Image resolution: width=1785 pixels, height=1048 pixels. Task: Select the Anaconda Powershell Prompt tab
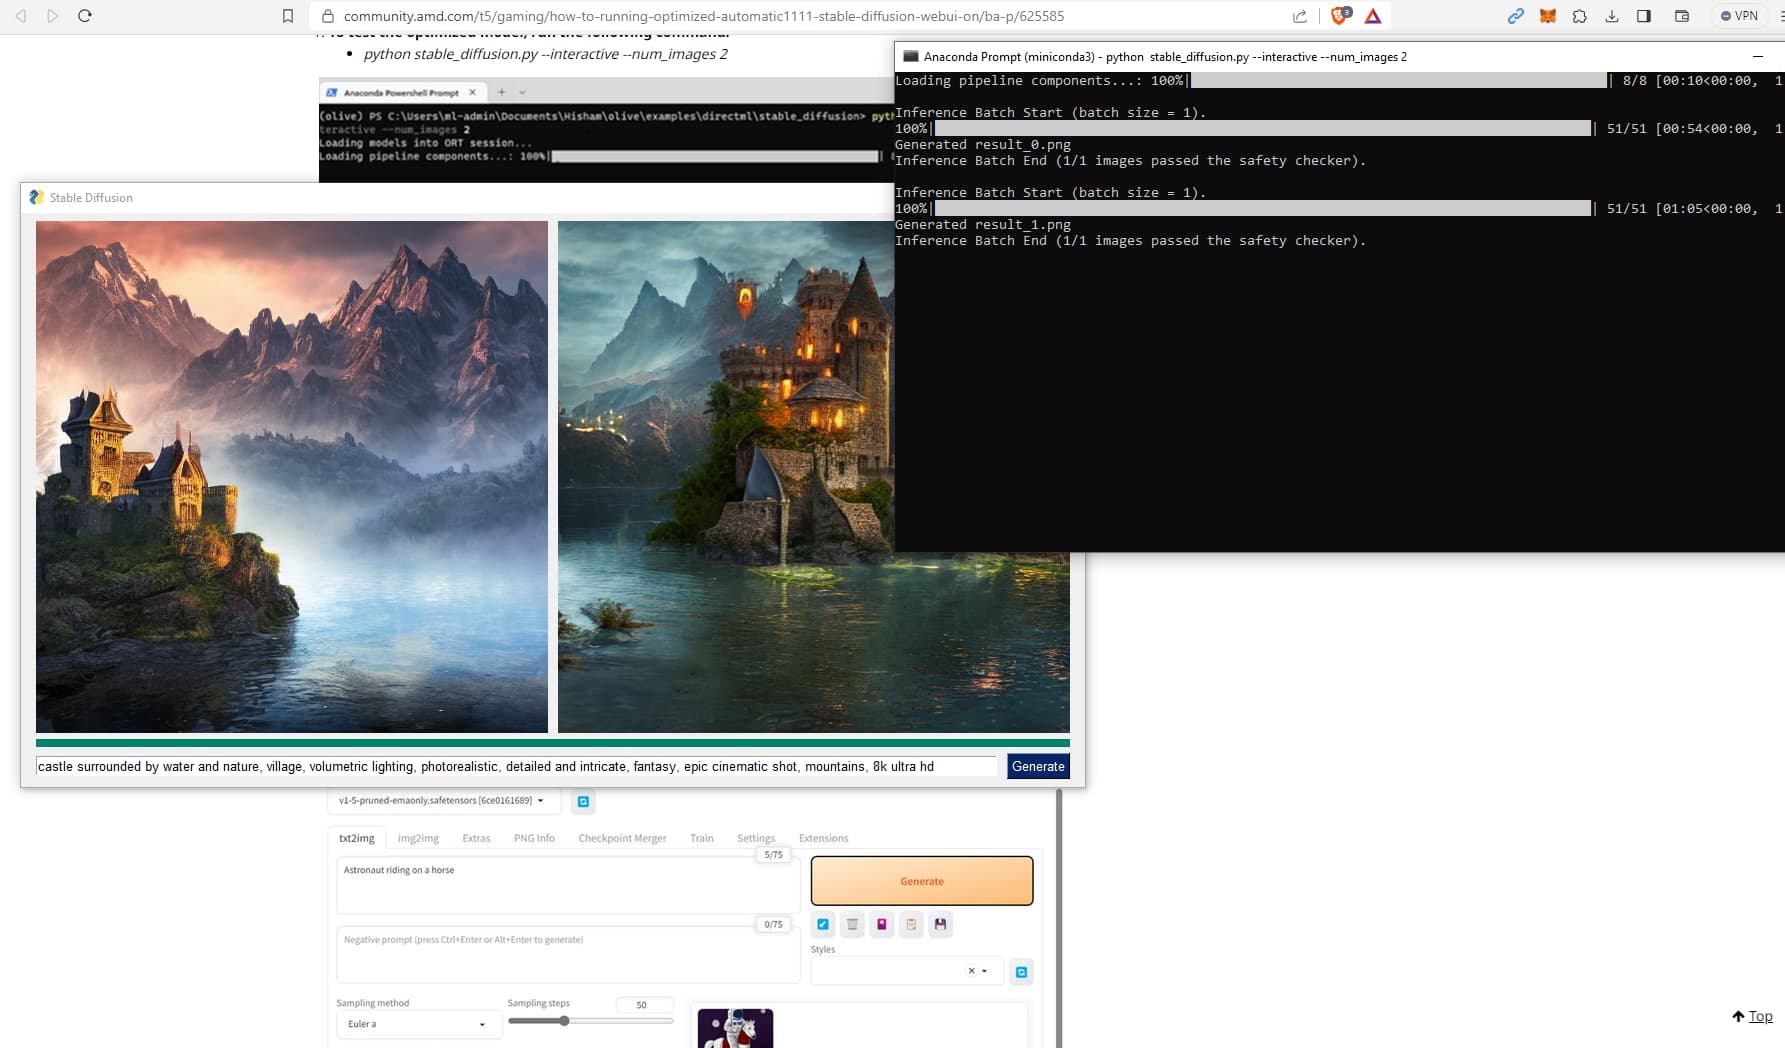pyautogui.click(x=400, y=92)
